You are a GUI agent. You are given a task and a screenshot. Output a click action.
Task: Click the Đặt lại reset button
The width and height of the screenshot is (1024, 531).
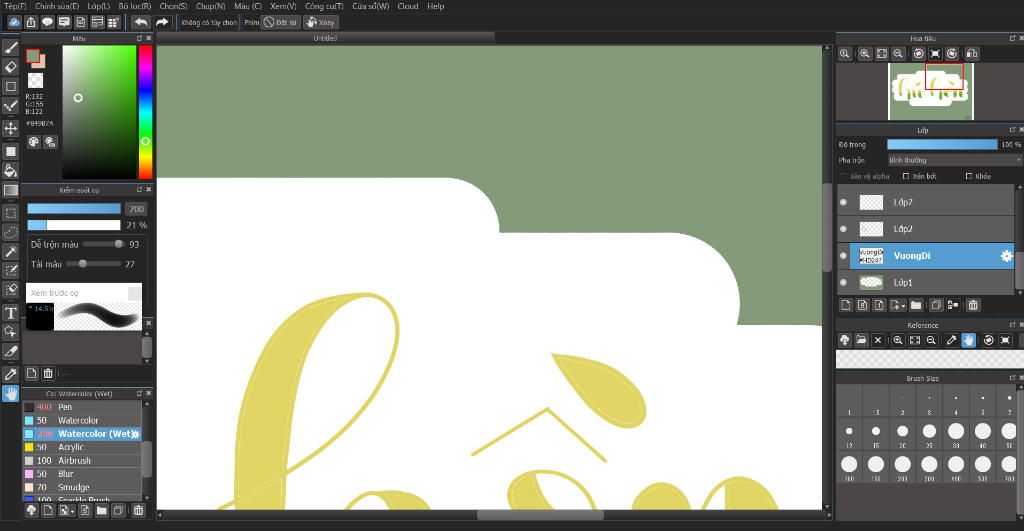click(281, 22)
